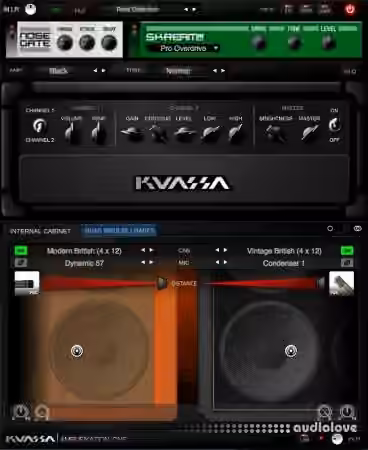Click the icon beside left cabinet bottom knob
The image size is (368, 450).
[x=42, y=412]
